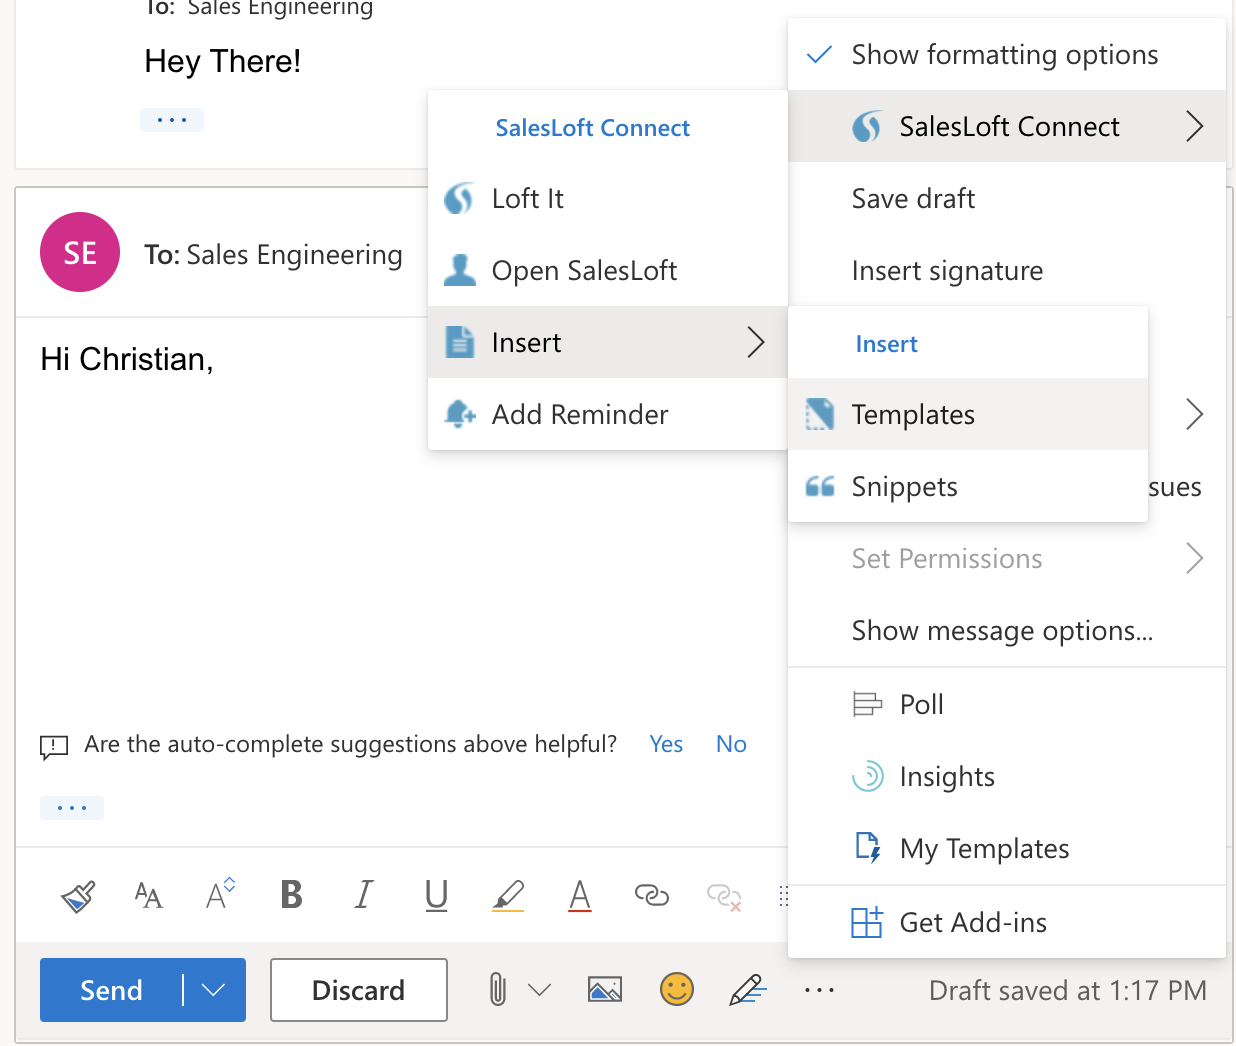Insert a picture inline
The width and height of the screenshot is (1236, 1046).
click(605, 990)
